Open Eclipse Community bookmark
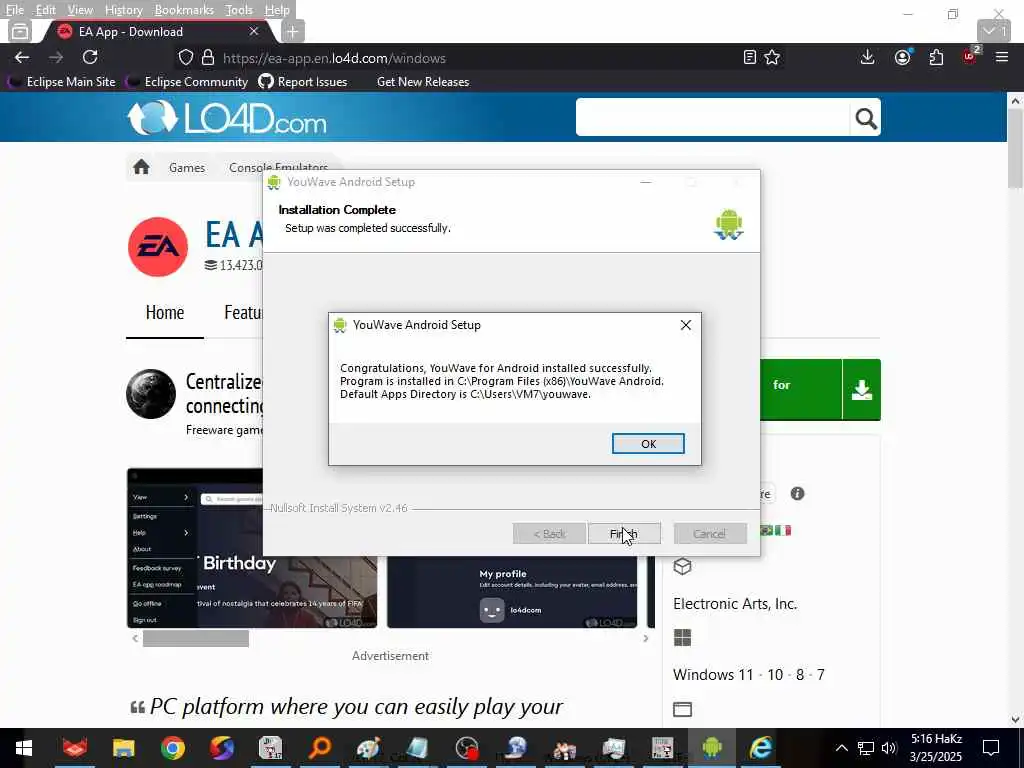The image size is (1024, 768). [187, 82]
